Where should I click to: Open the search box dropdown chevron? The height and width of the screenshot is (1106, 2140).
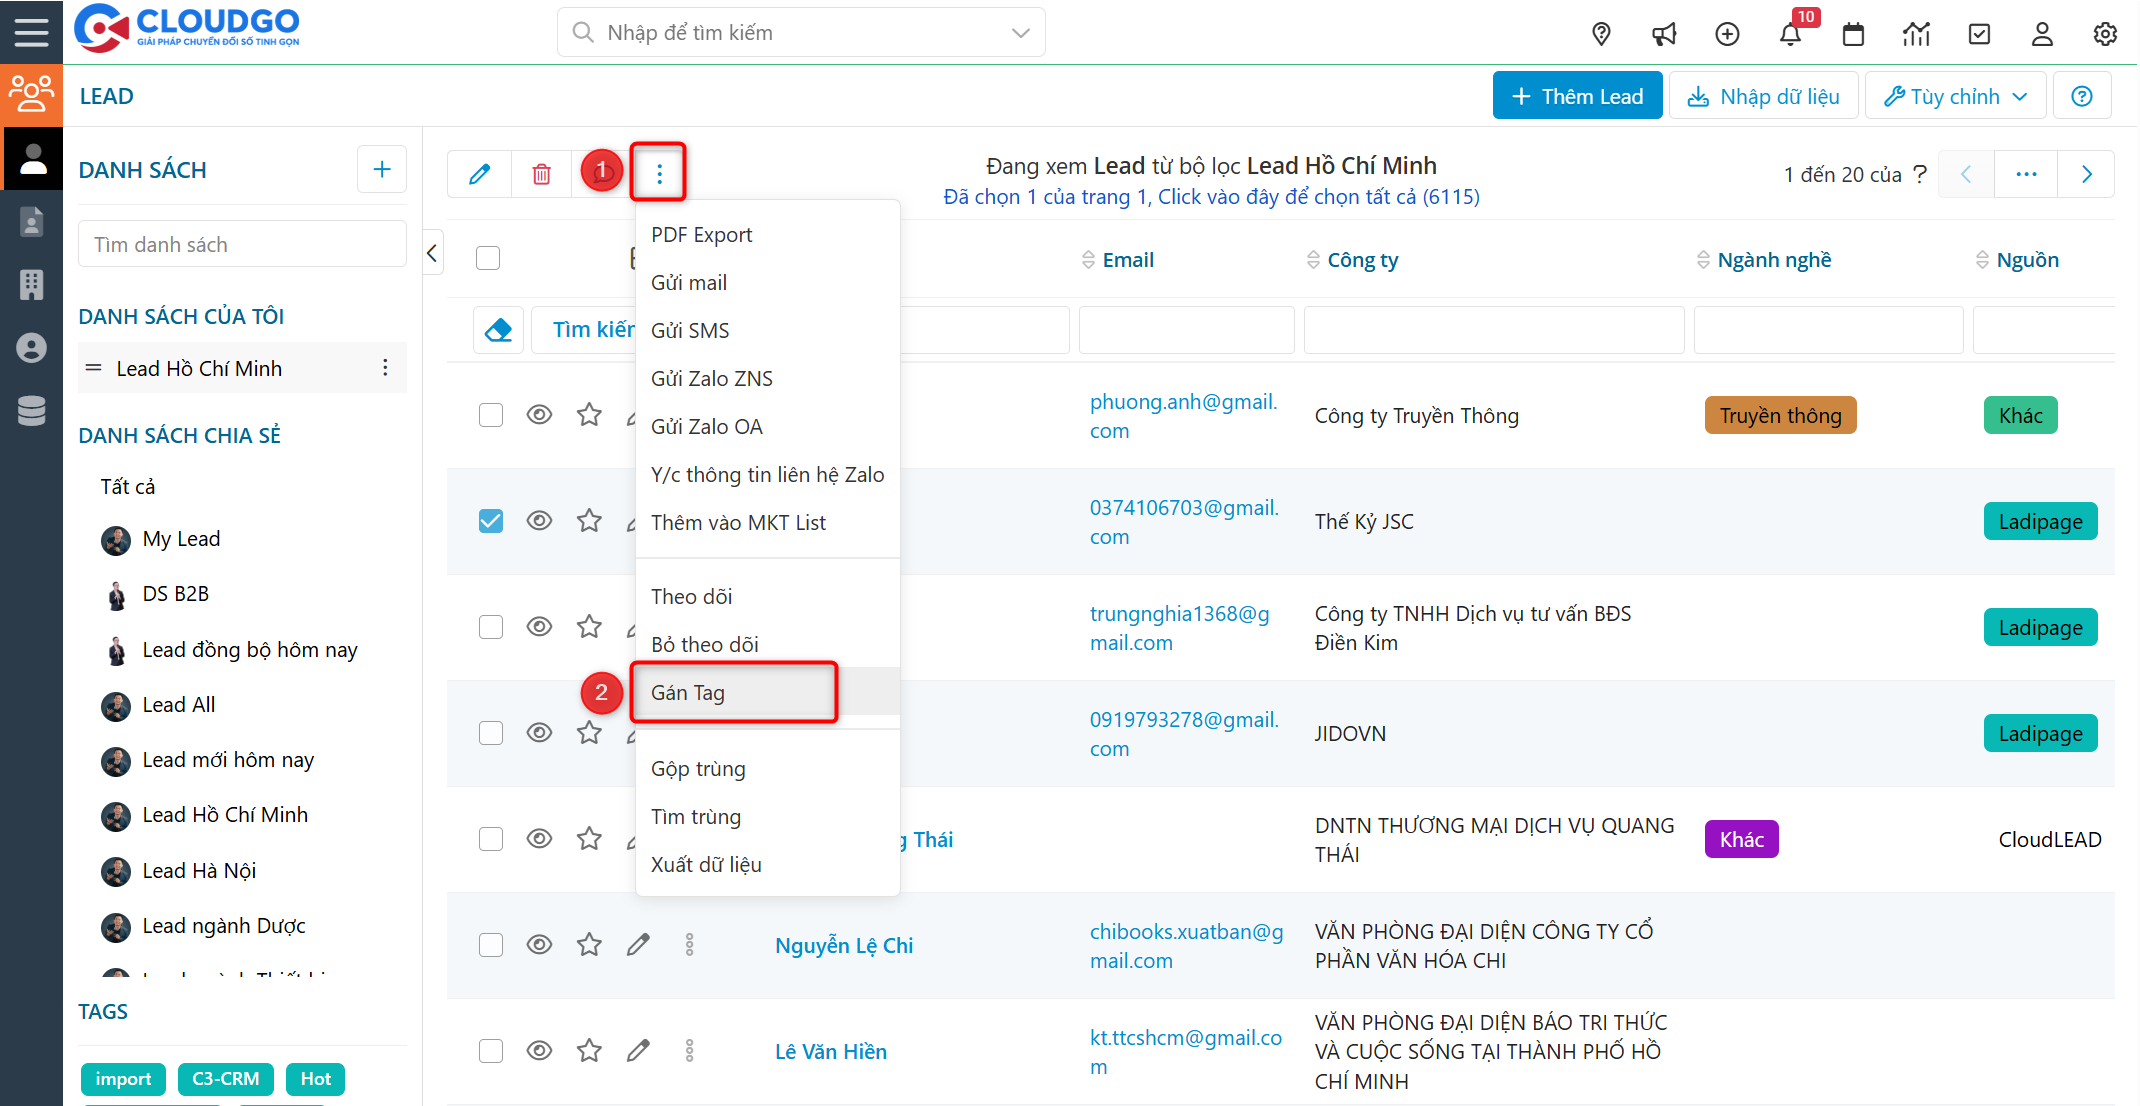coord(1020,33)
